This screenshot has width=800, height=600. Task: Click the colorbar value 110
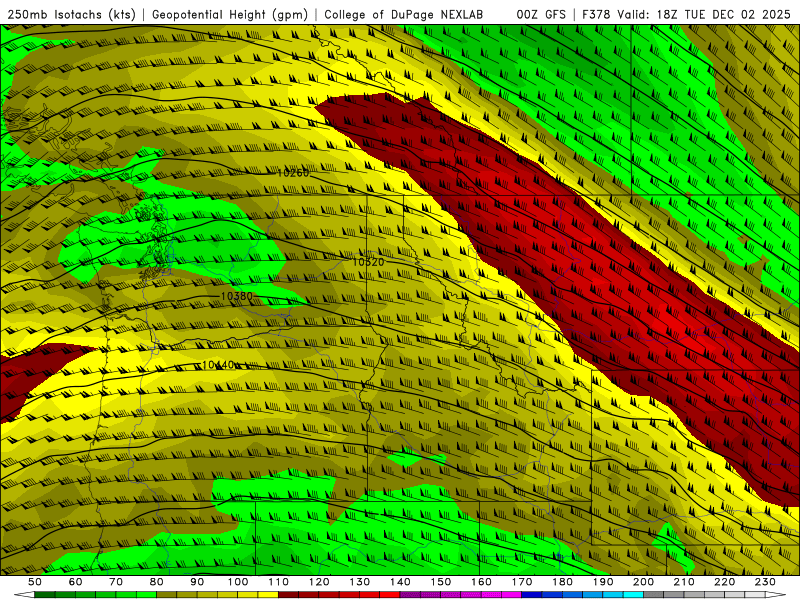coord(278,582)
